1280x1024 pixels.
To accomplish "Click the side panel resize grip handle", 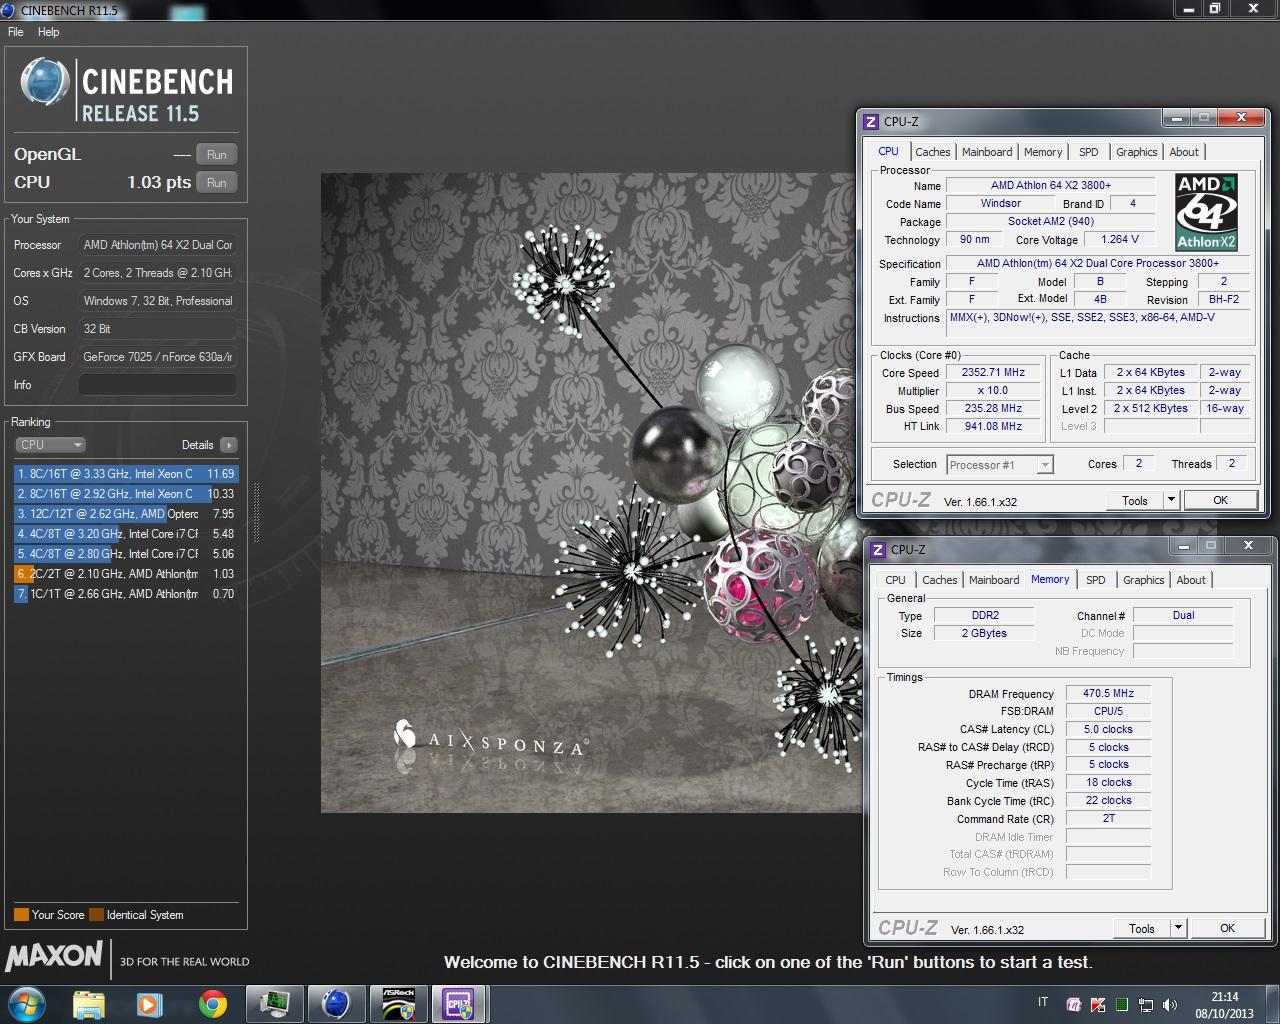I will click(x=257, y=512).
